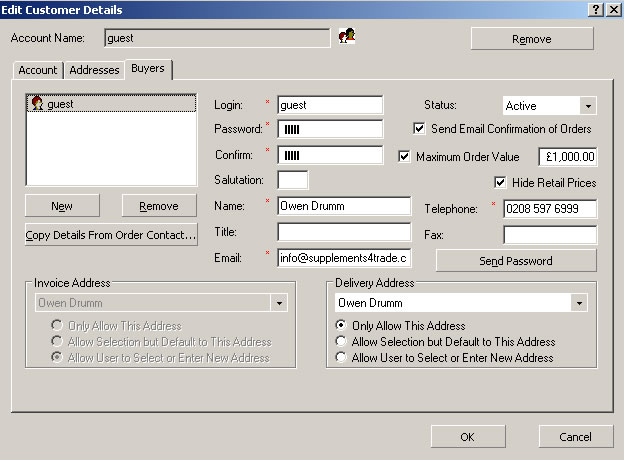This screenshot has height=460, width=624.
Task: Switch to the Account tab
Action: (x=38, y=70)
